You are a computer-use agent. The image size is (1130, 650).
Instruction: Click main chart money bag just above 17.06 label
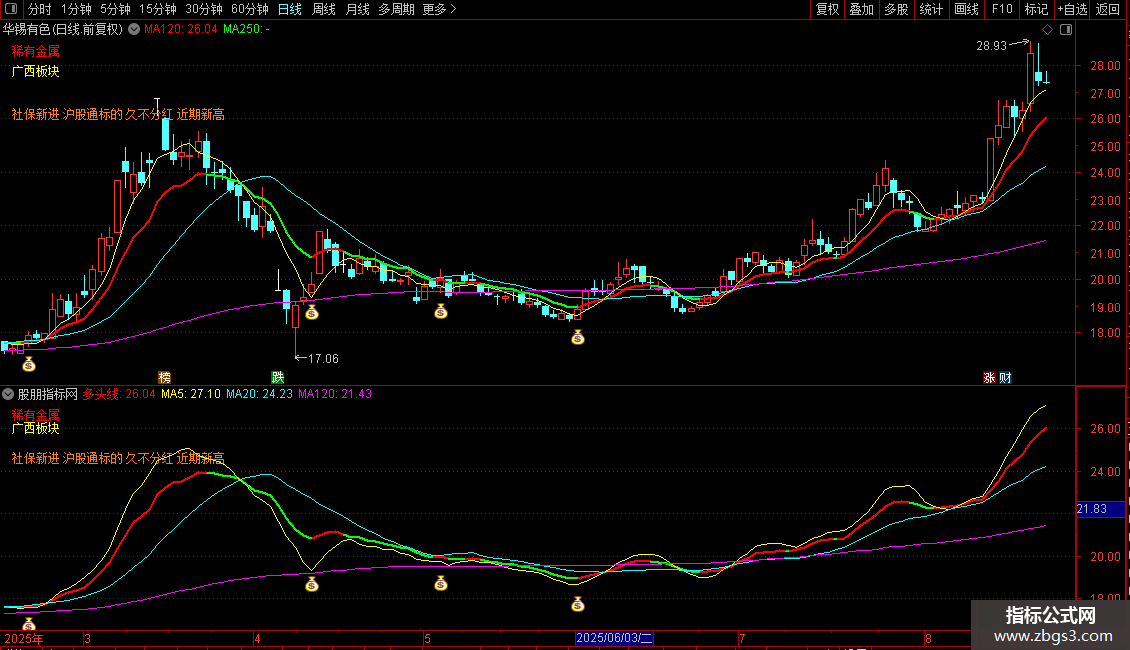[x=312, y=313]
